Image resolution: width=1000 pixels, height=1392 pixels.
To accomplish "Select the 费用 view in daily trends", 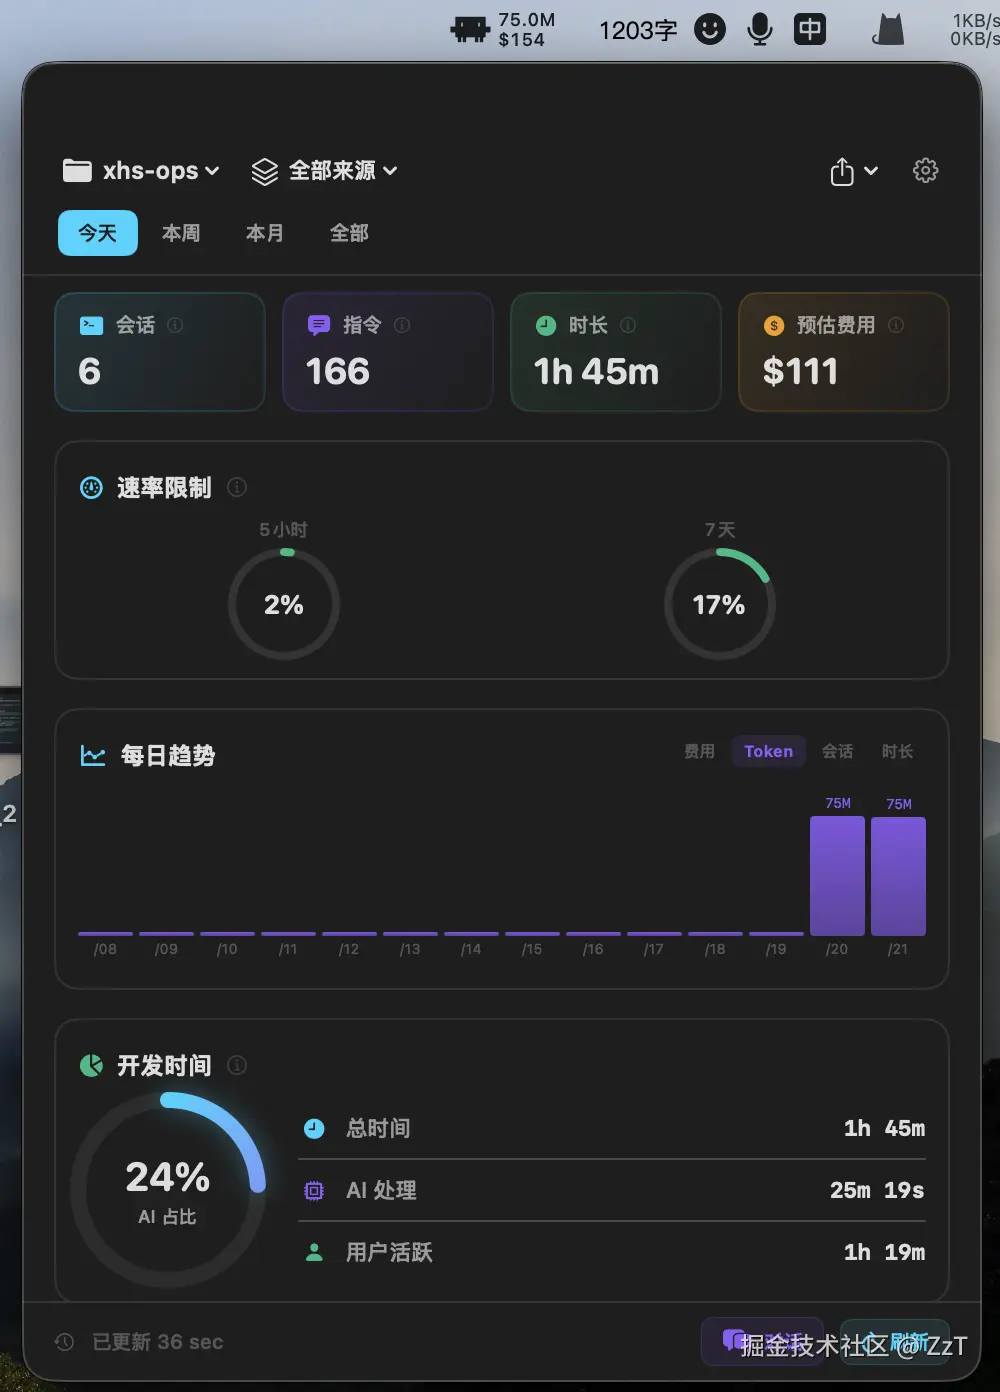I will (x=699, y=751).
